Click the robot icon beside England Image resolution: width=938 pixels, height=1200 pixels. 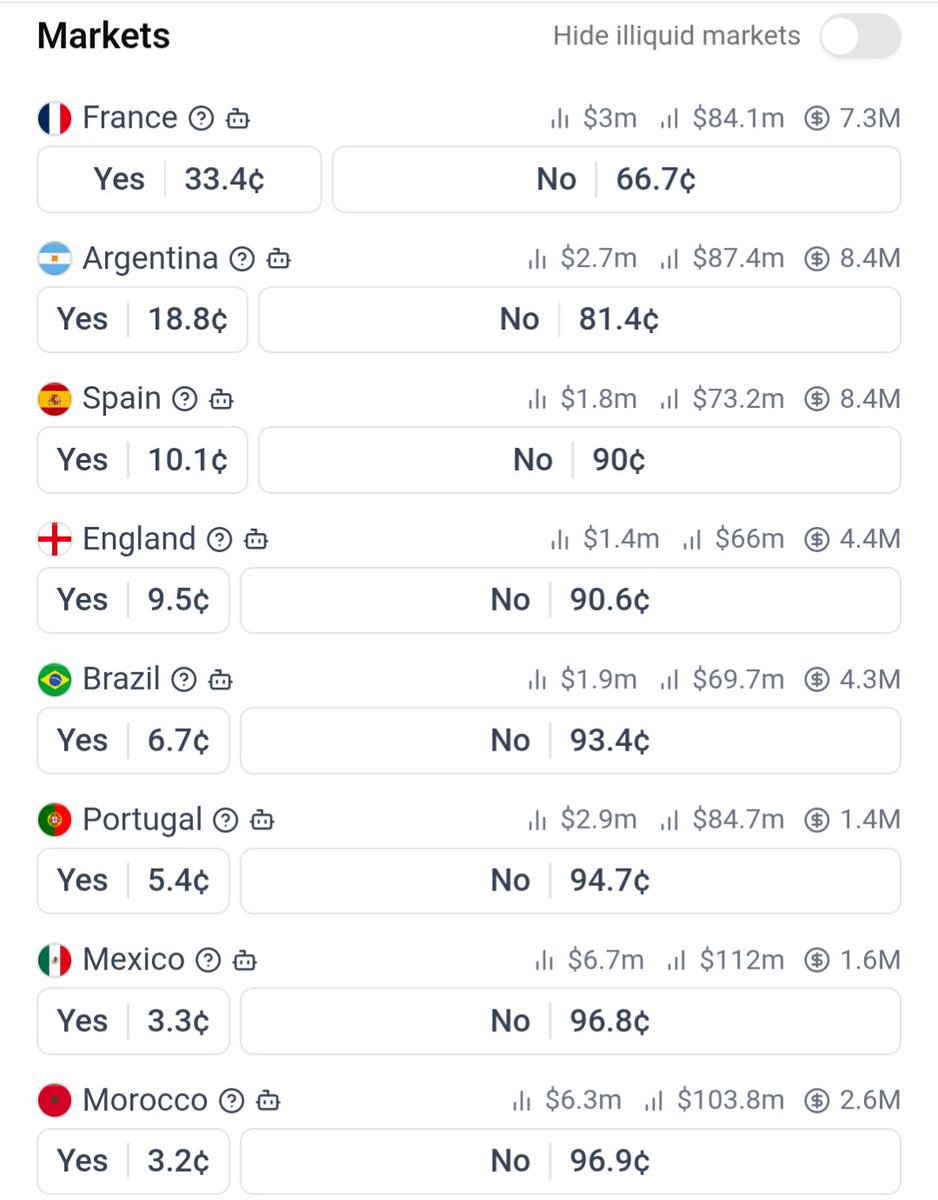pos(257,540)
